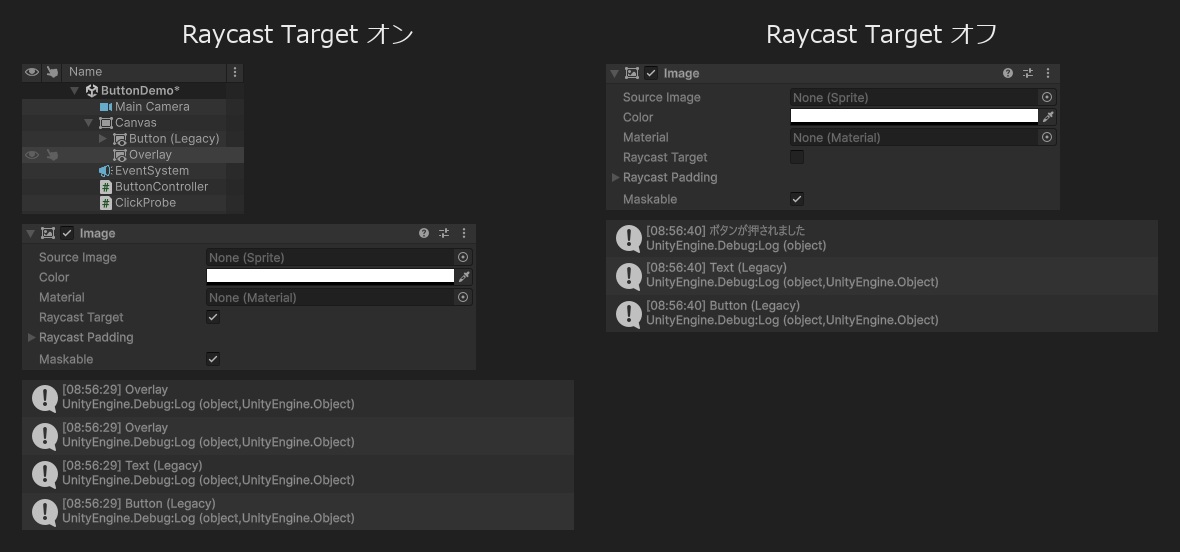The image size is (1180, 552).
Task: Open presets for the right Image component
Action: pyautogui.click(x=1028, y=73)
